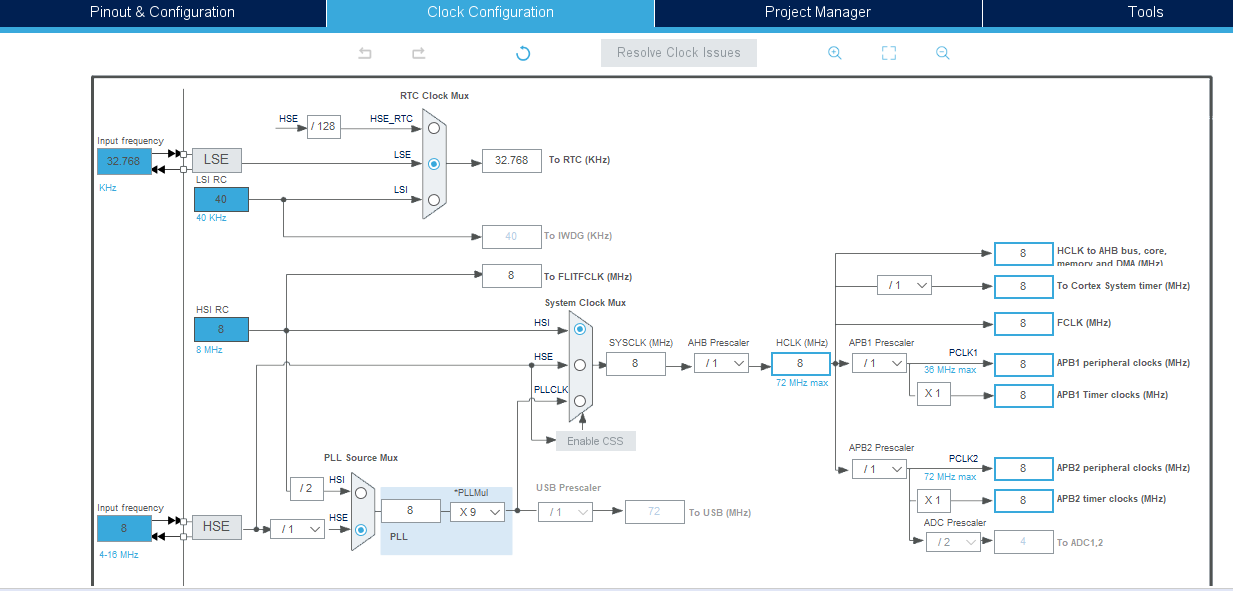This screenshot has width=1233, height=591.
Task: Click the APB1 peripheral clocks value box
Action: pyautogui.click(x=1024, y=364)
